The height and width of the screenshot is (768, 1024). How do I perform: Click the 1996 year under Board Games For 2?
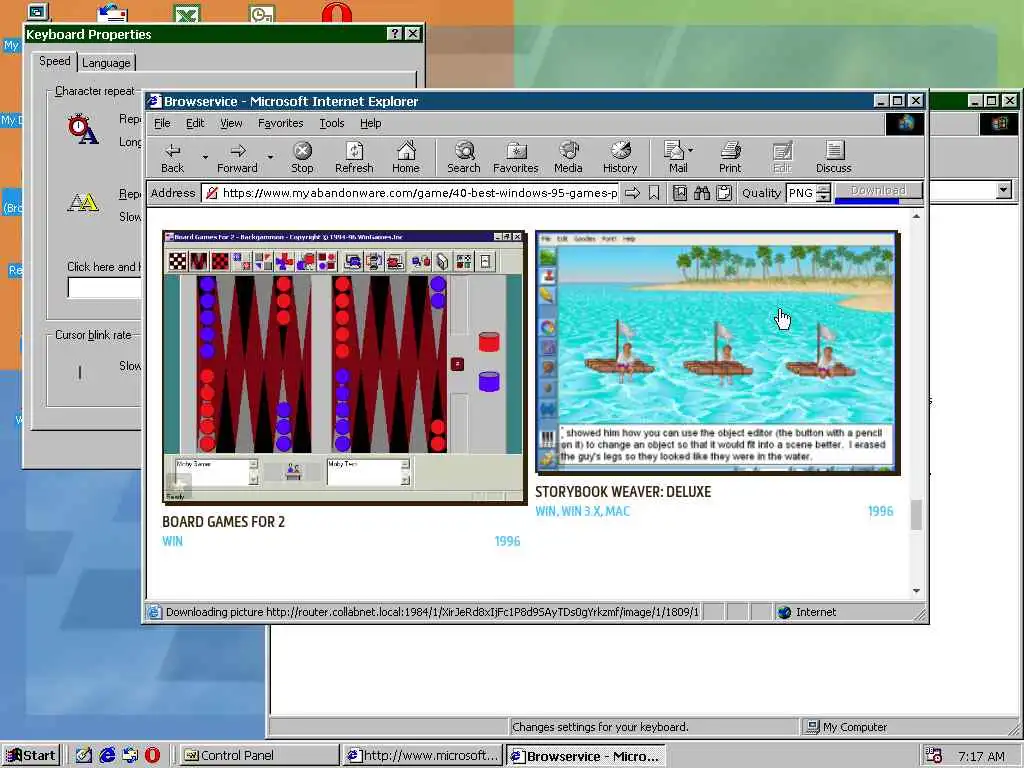click(x=507, y=541)
